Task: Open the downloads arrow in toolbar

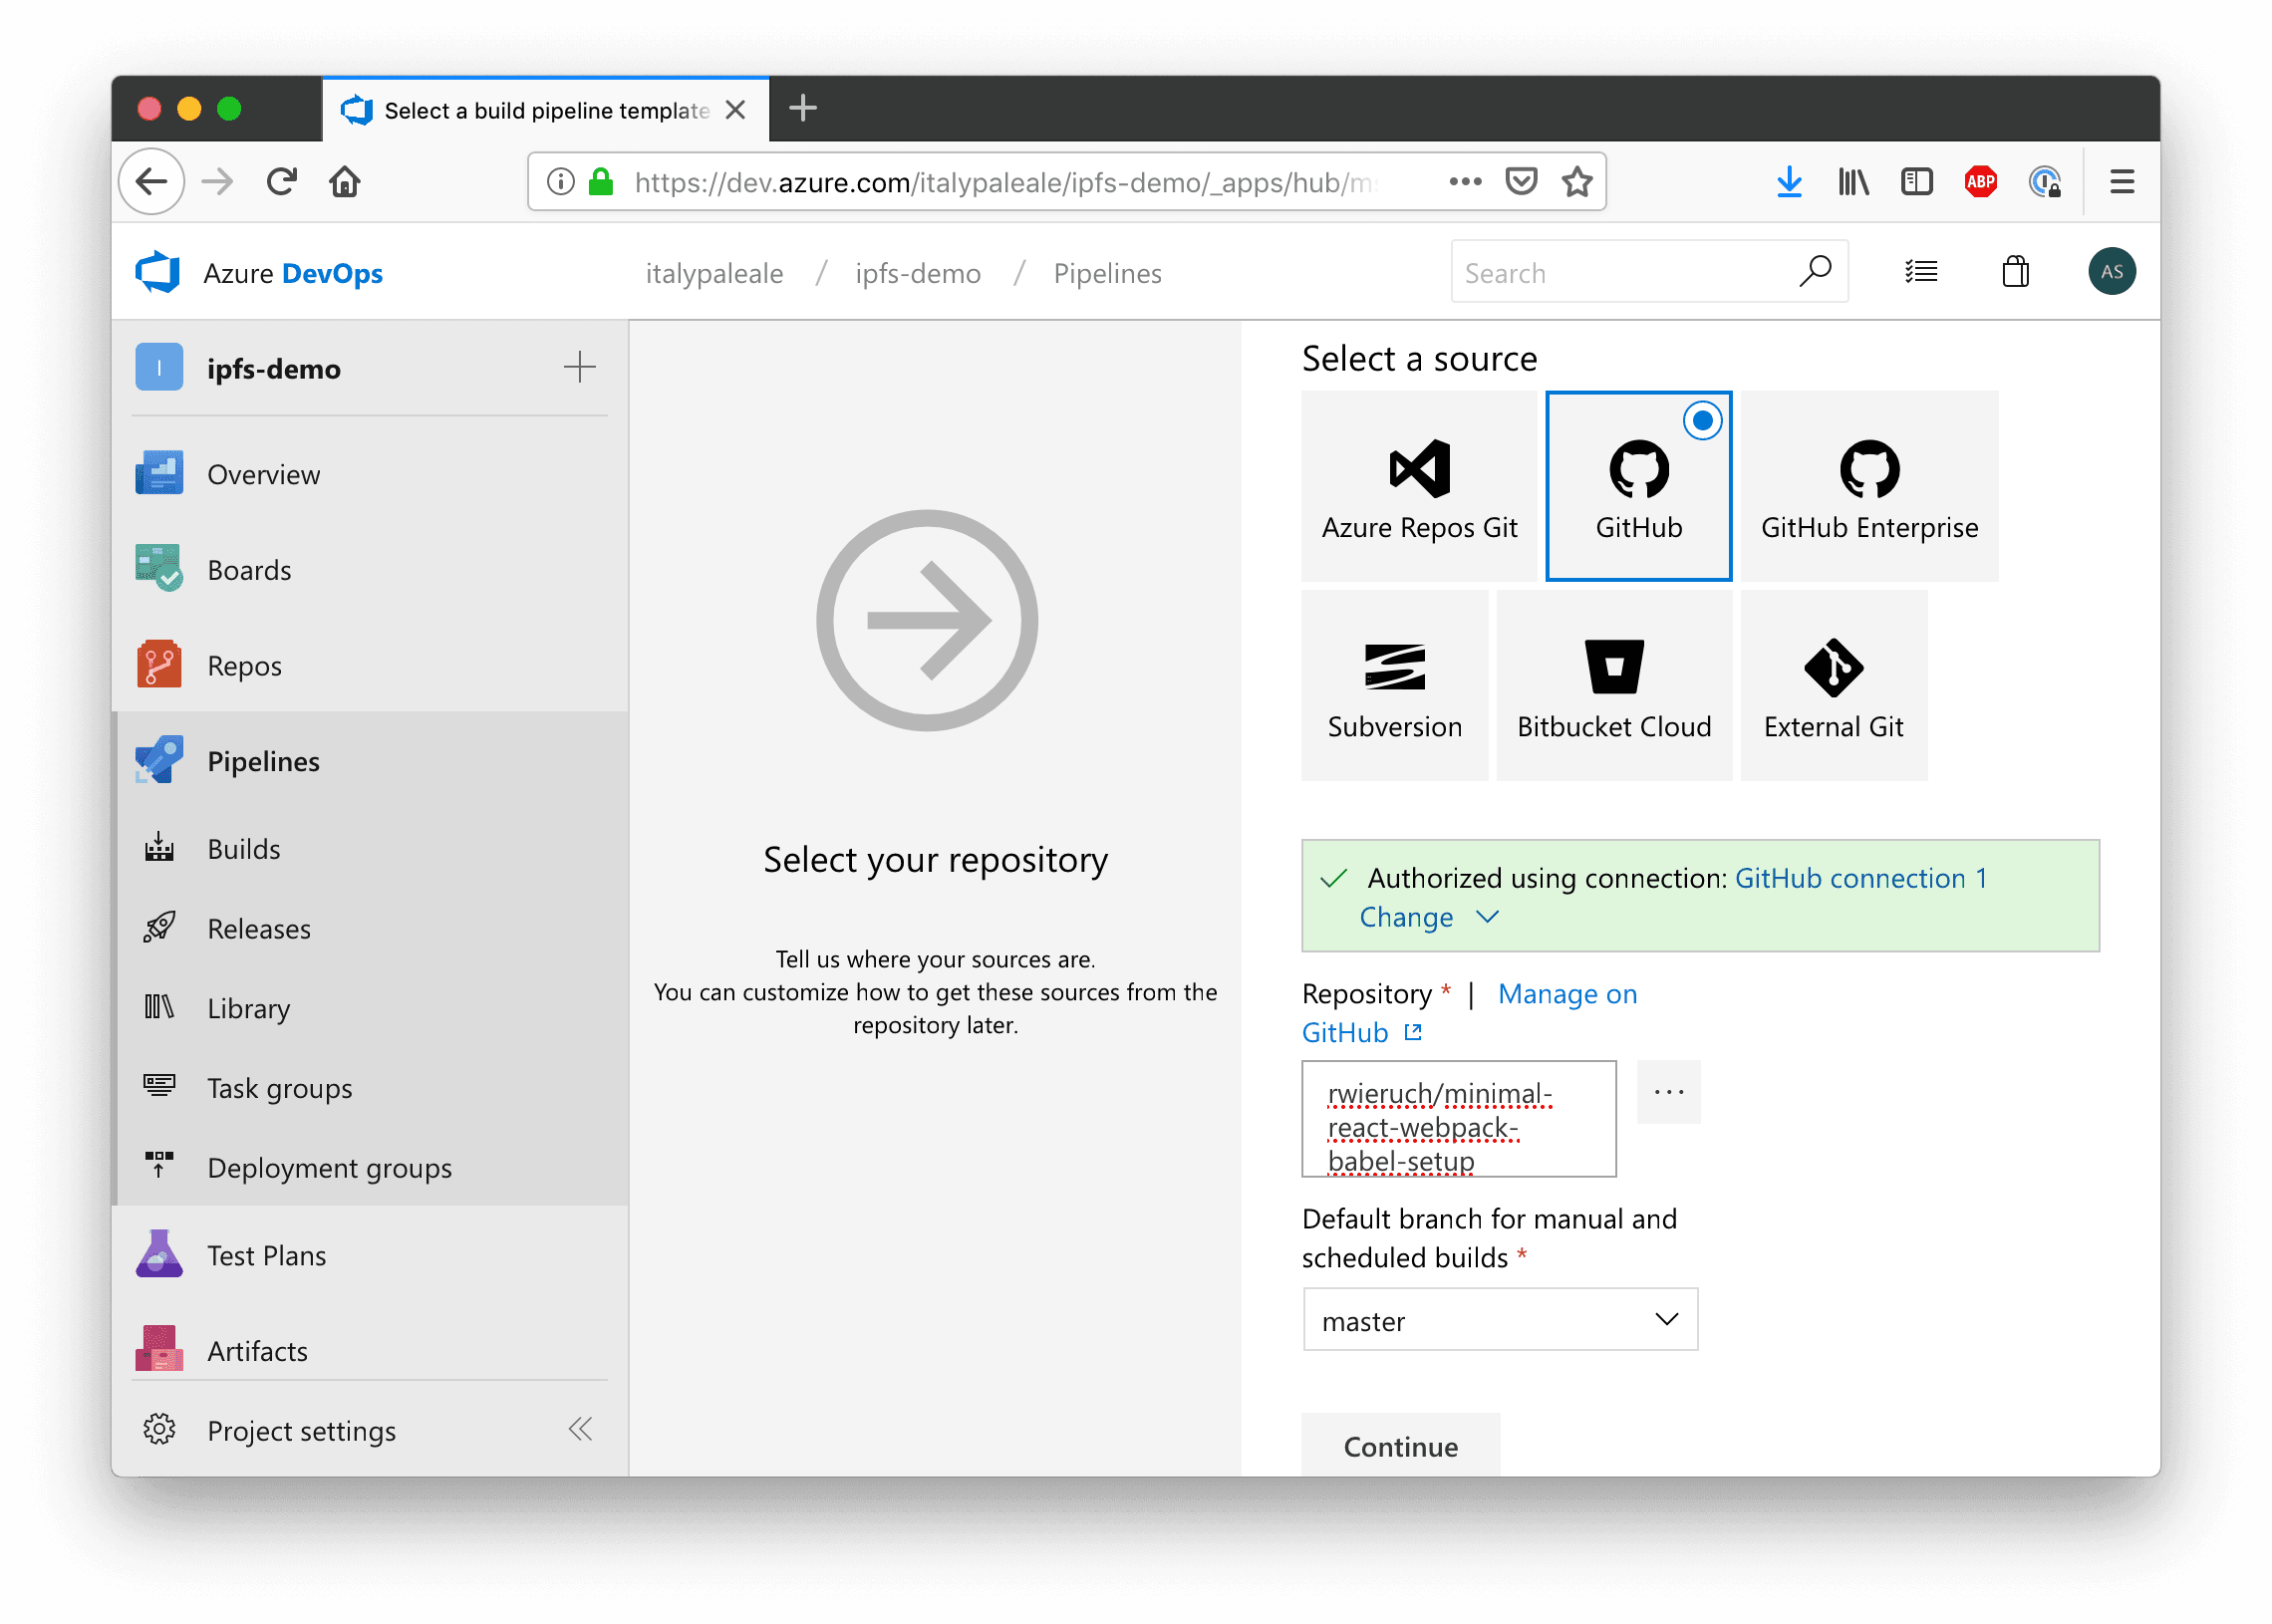Action: point(1789,182)
